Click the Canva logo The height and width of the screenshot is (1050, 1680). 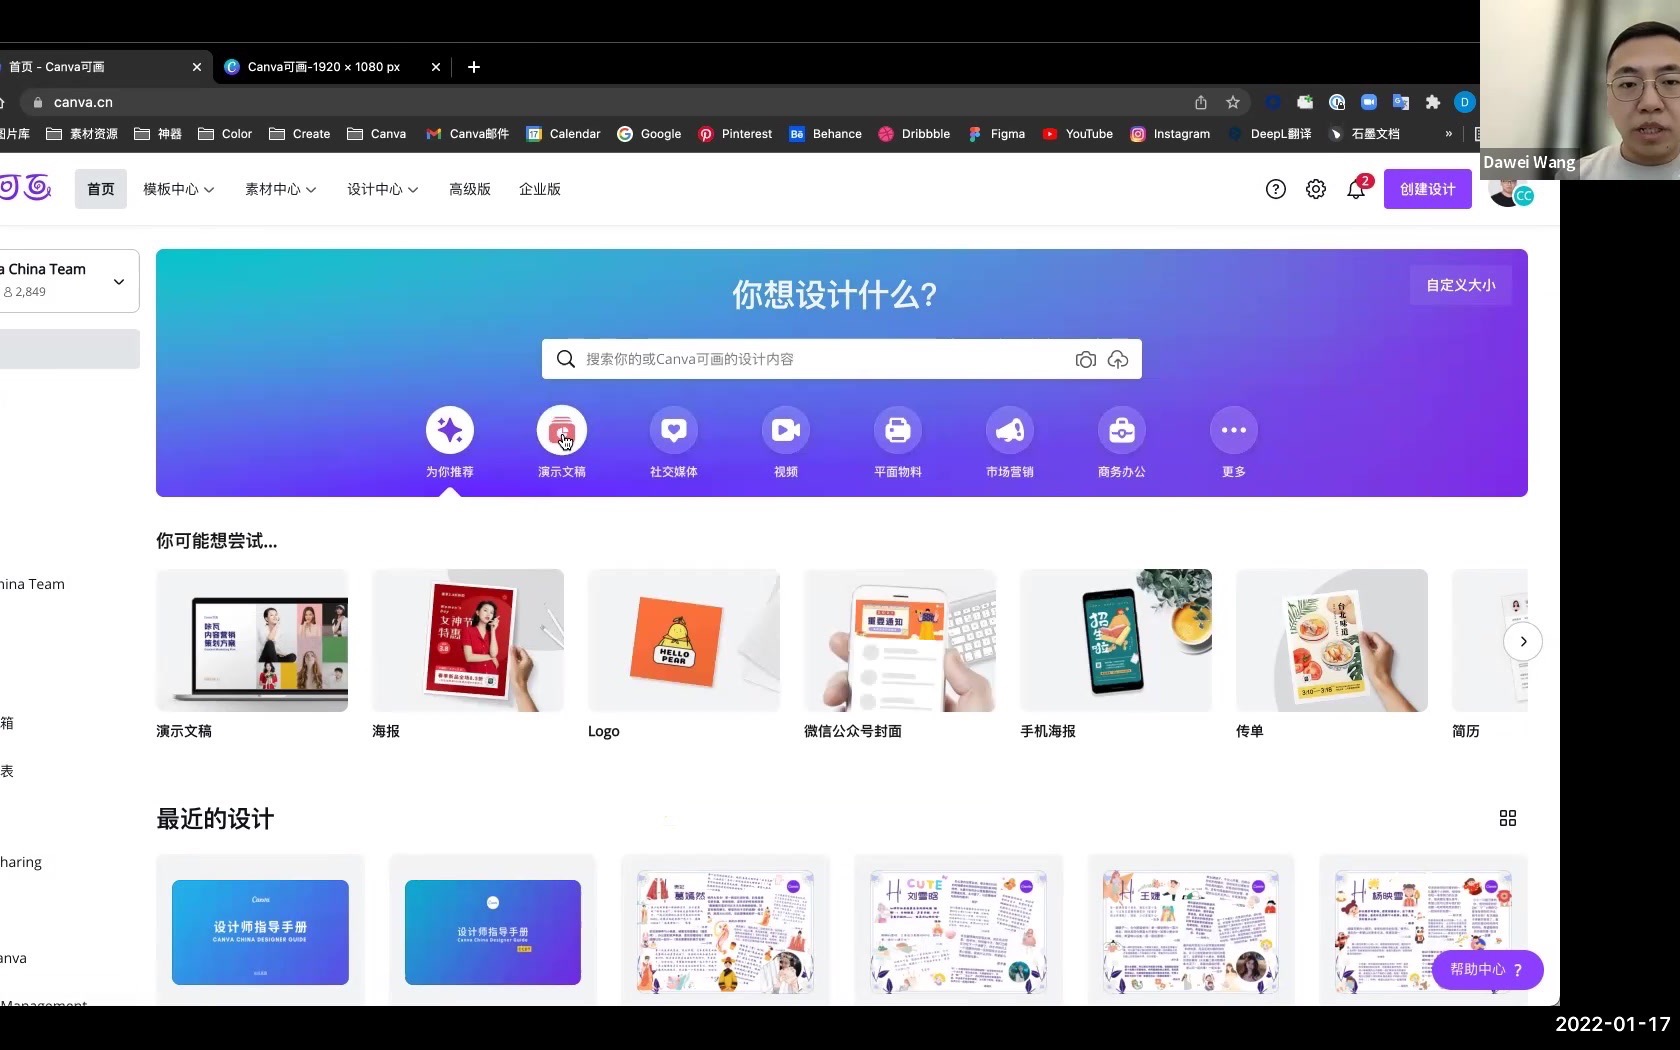(25, 187)
